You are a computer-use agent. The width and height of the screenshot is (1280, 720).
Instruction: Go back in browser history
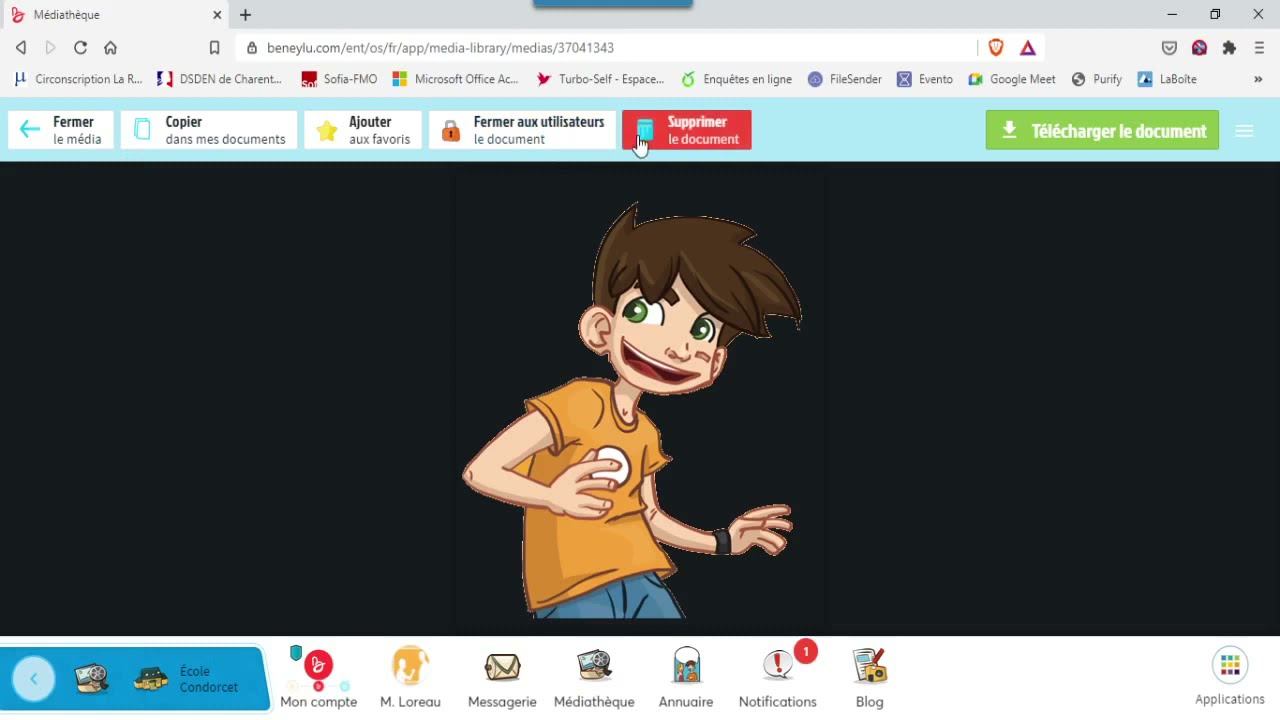[x=21, y=47]
